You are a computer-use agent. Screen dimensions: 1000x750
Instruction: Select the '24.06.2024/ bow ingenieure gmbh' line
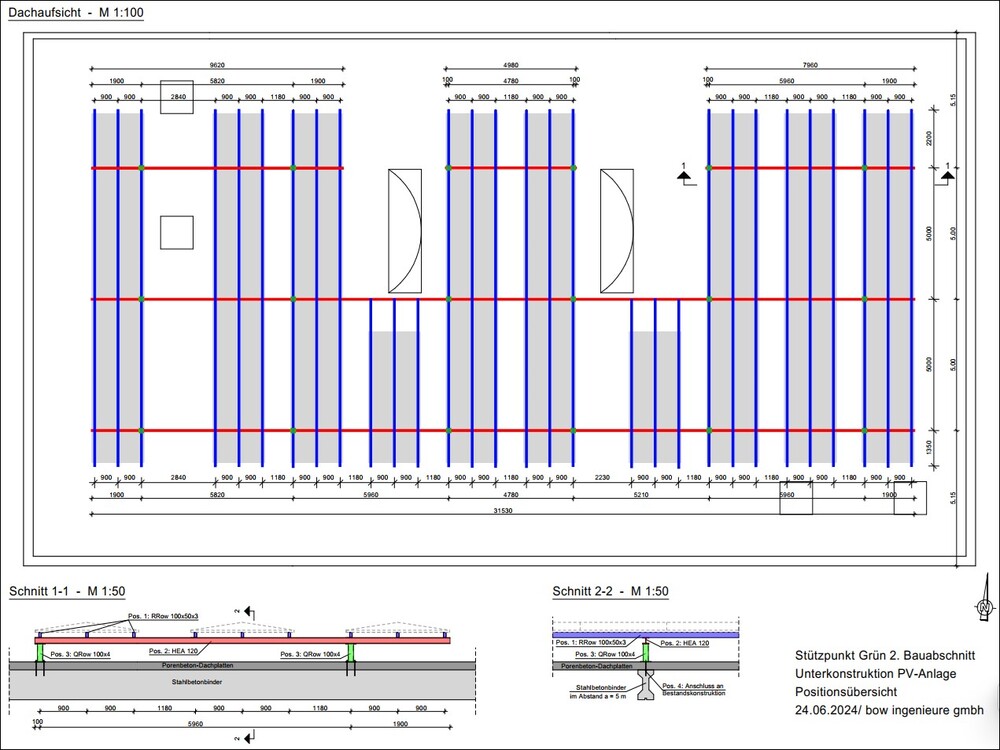889,710
